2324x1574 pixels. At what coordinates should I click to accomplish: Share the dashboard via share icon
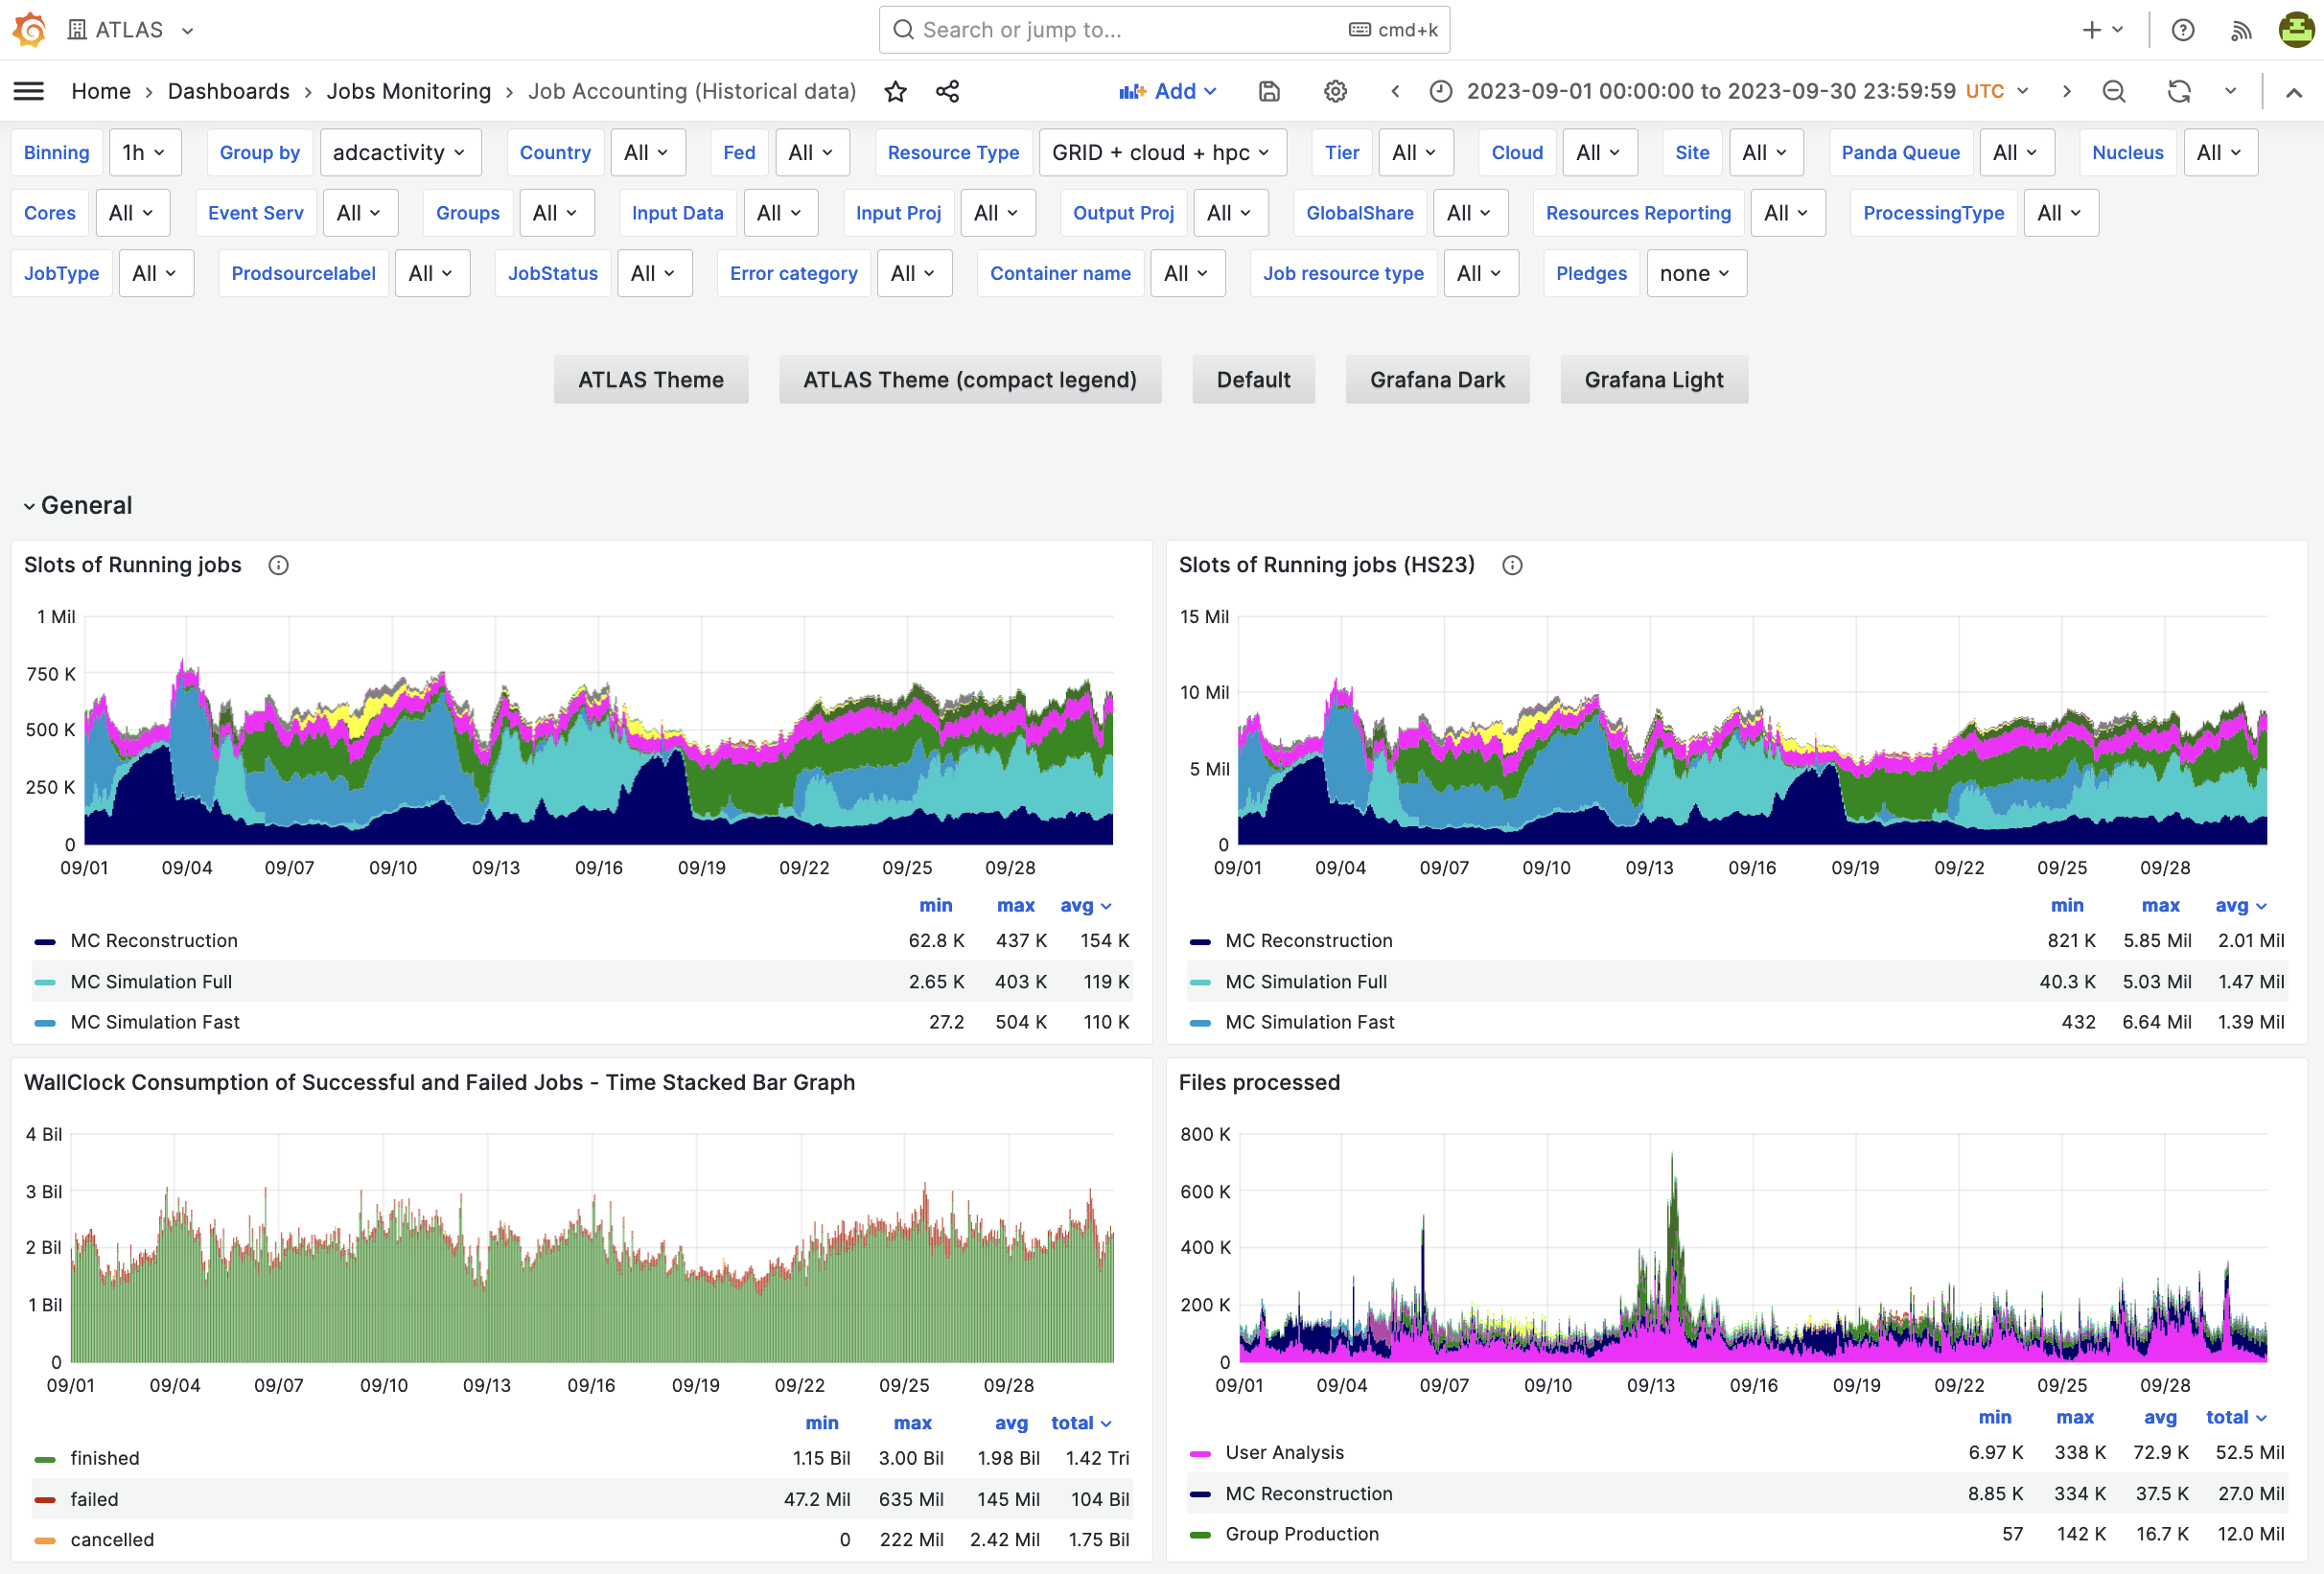coord(947,91)
